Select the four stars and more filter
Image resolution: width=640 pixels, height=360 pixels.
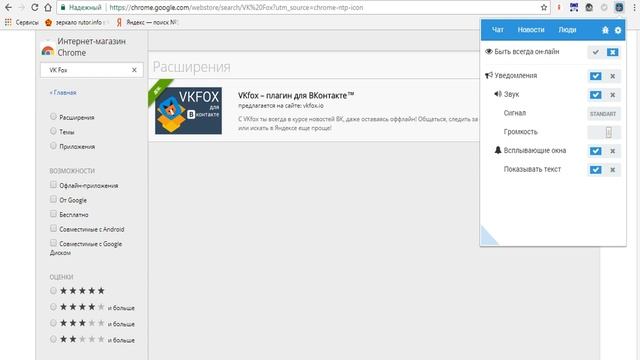53,307
